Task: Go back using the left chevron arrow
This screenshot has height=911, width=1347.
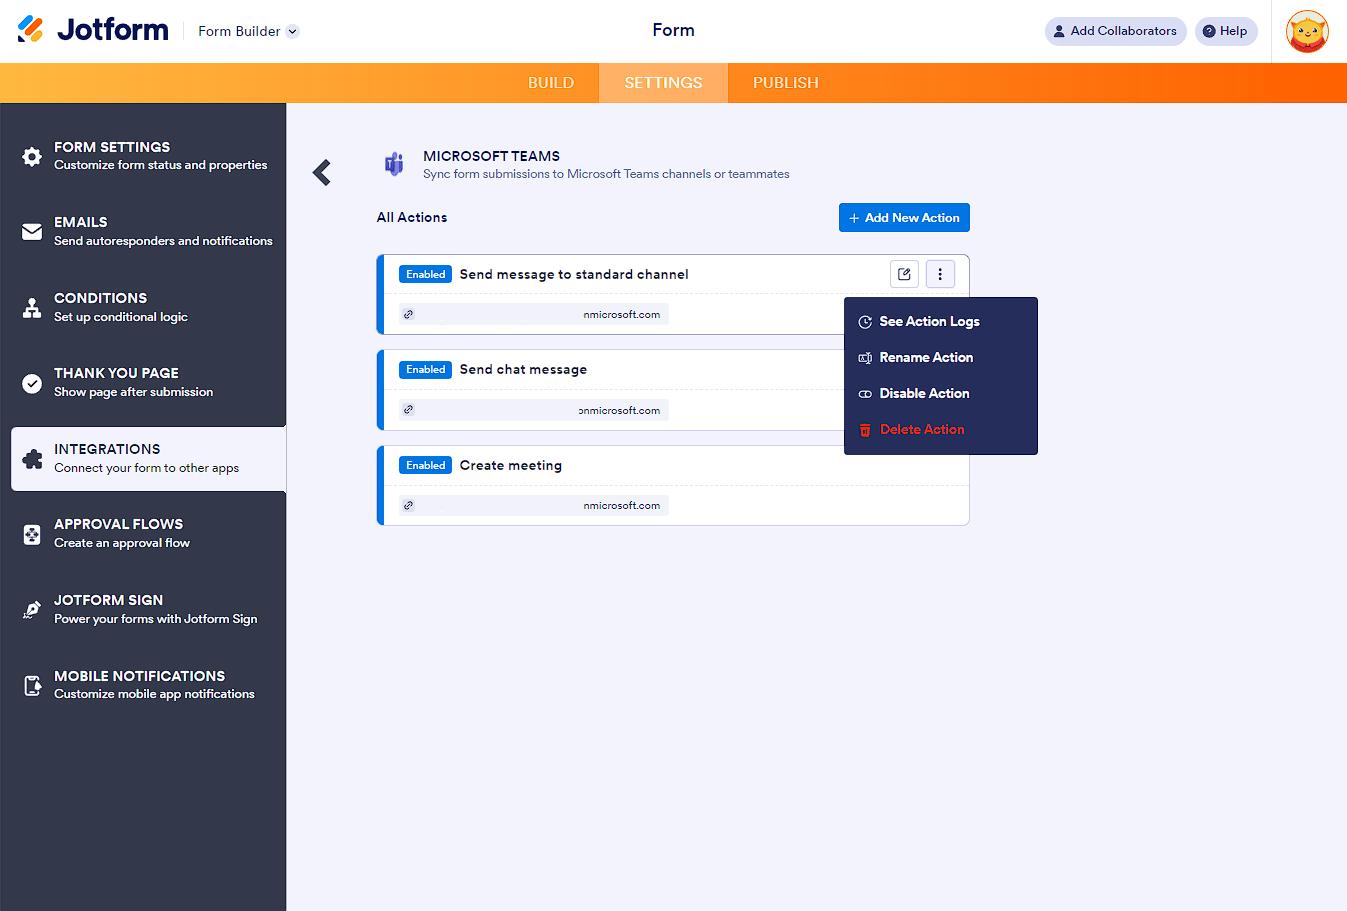Action: coord(322,173)
